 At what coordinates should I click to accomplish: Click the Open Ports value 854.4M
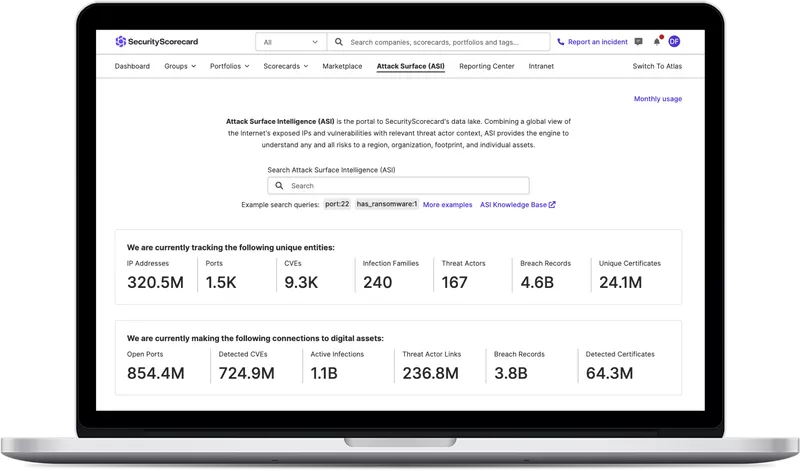[156, 373]
